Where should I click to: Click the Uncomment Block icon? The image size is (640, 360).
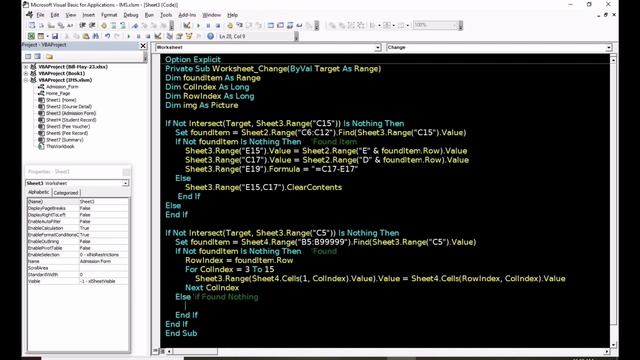pyautogui.click(x=123, y=25)
